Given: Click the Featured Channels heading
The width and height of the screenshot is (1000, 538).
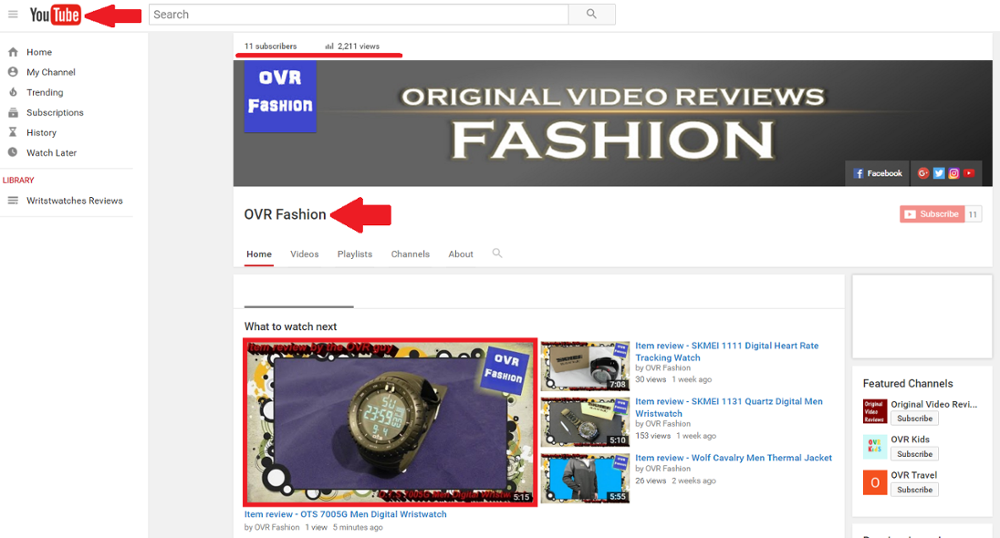Looking at the screenshot, I should pos(908,383).
